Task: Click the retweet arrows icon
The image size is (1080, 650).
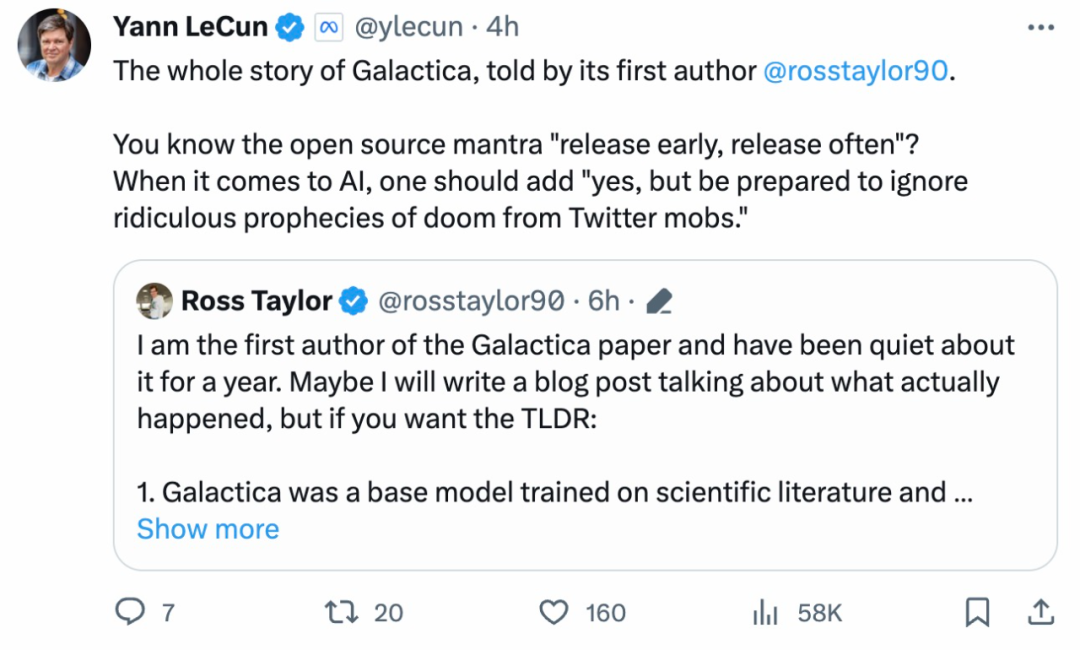Action: [x=342, y=611]
